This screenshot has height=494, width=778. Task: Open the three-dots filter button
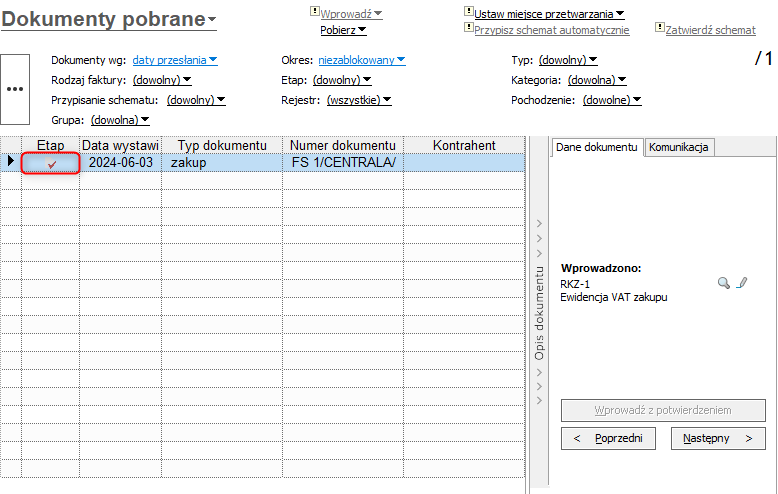pyautogui.click(x=15, y=89)
